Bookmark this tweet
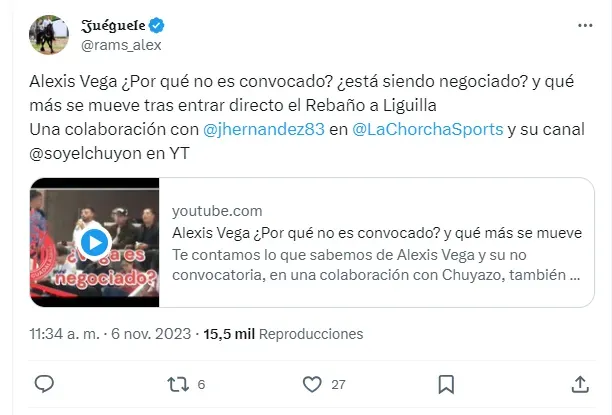This screenshot has height=415, width=612. point(446,385)
